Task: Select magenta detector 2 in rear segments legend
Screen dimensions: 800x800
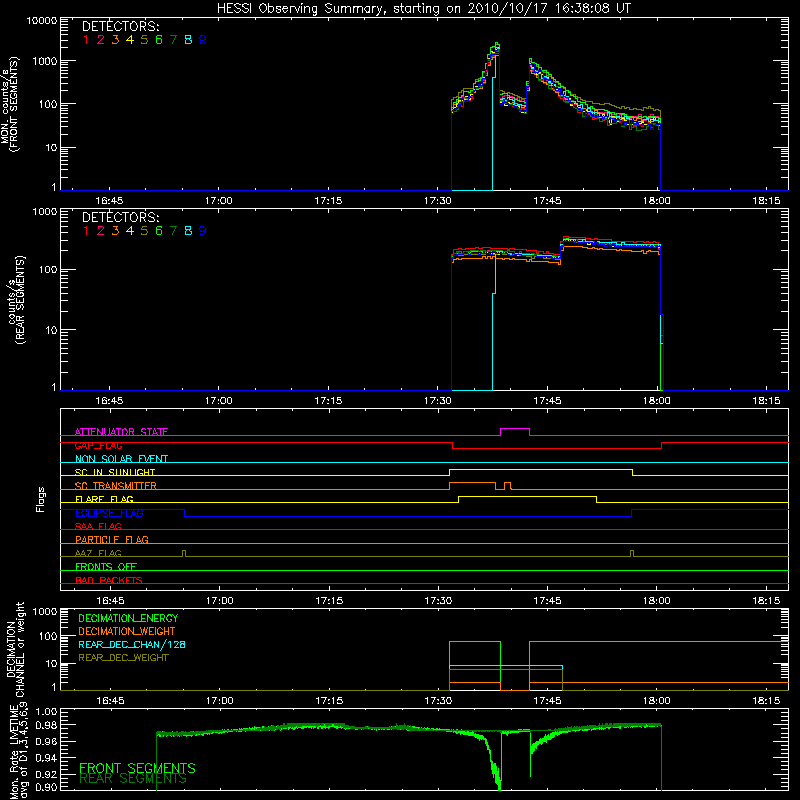Action: [x=101, y=231]
